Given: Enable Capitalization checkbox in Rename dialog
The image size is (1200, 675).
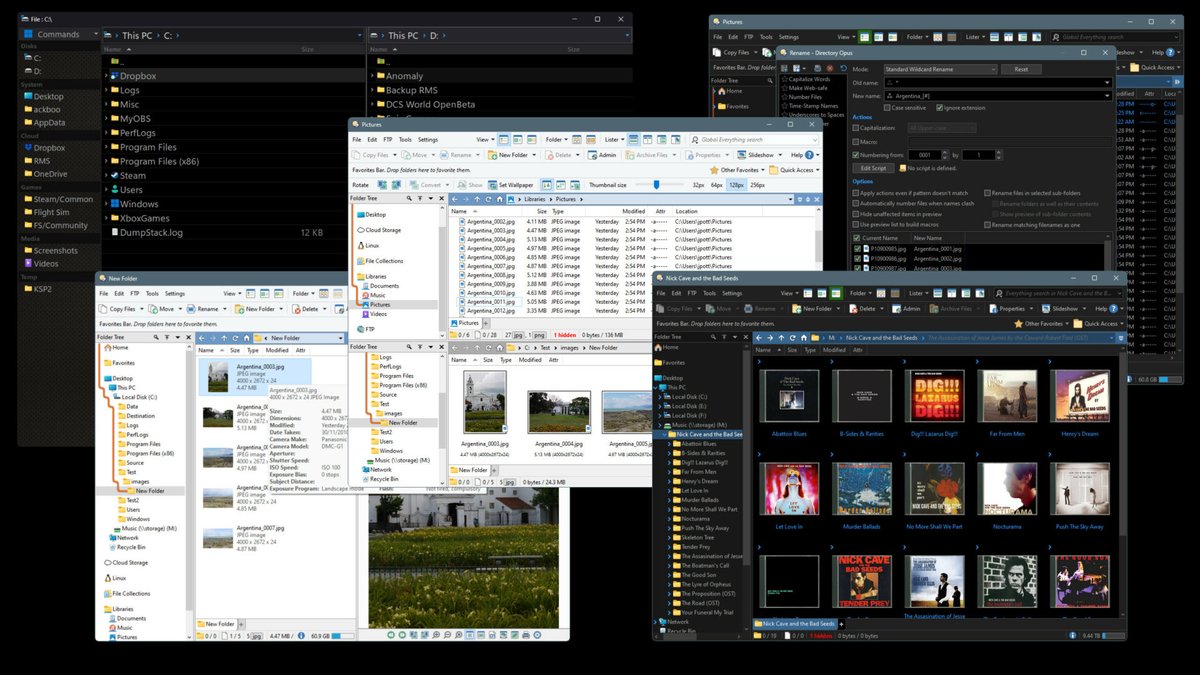Looking at the screenshot, I should pyautogui.click(x=855, y=128).
